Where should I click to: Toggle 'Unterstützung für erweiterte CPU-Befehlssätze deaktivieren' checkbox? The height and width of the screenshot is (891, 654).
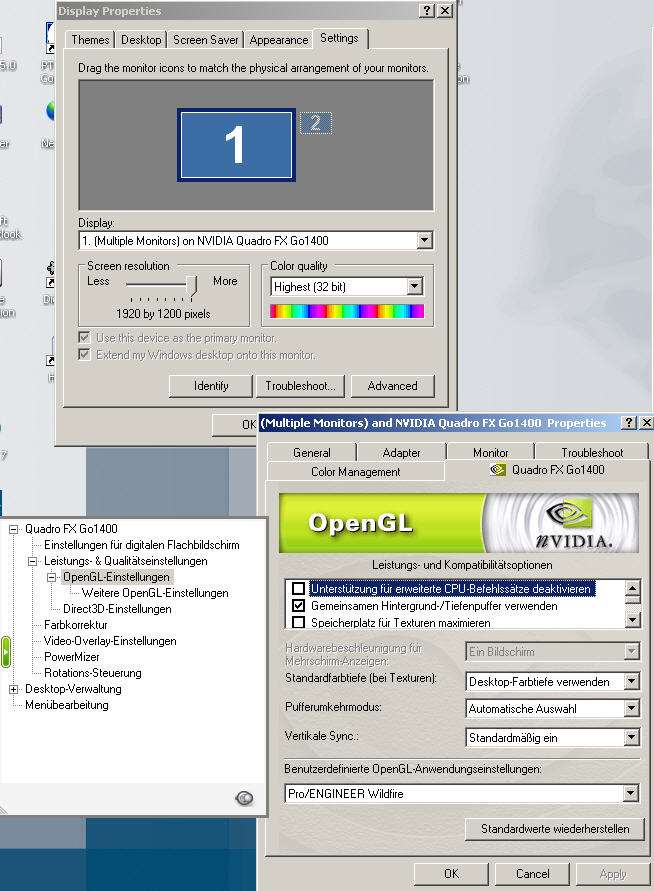pos(298,588)
